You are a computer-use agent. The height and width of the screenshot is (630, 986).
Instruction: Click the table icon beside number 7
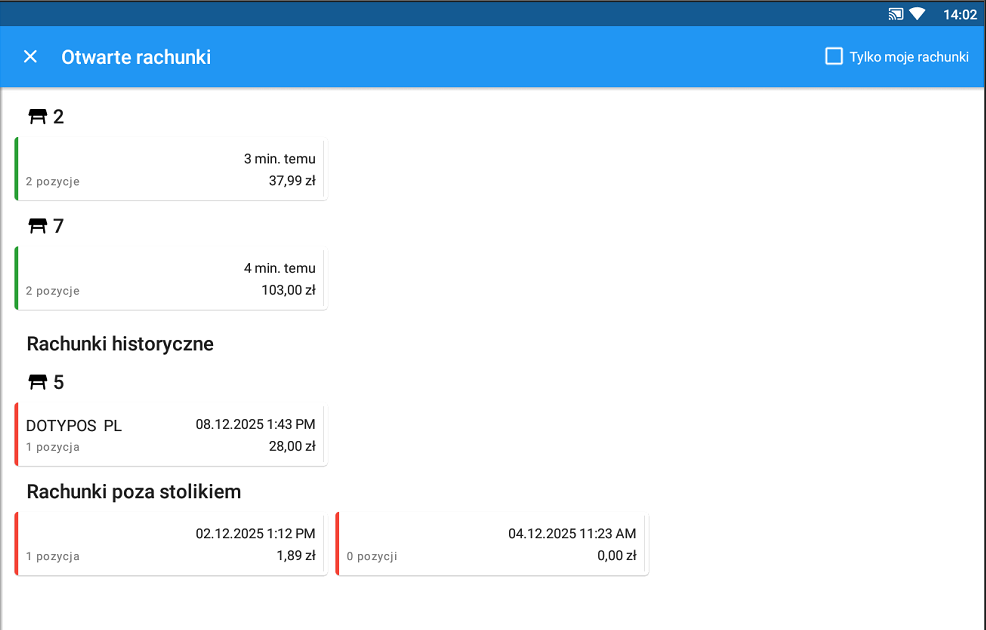pyautogui.click(x=38, y=227)
